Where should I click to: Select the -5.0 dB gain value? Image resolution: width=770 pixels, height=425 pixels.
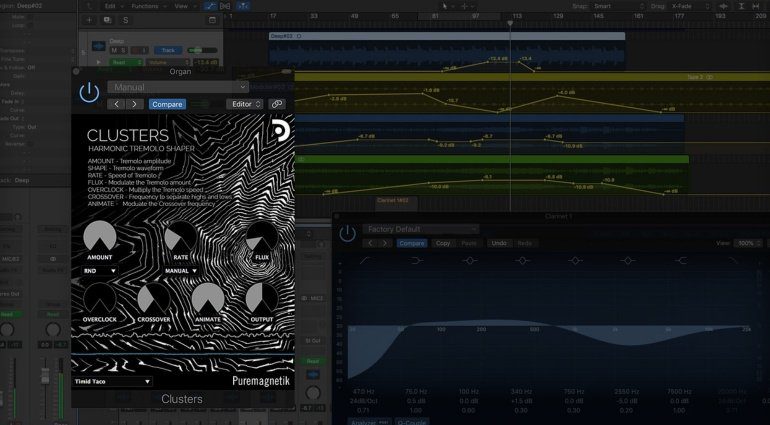[626, 401]
